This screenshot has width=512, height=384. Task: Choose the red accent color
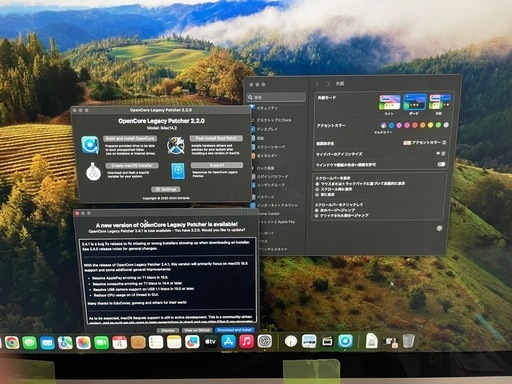click(415, 125)
